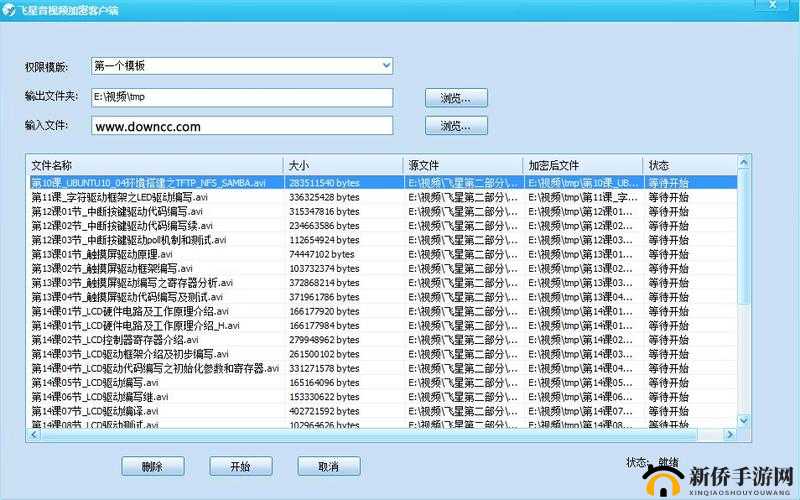
Task: Click size cell 279948962 bytes
Action: click(324, 340)
